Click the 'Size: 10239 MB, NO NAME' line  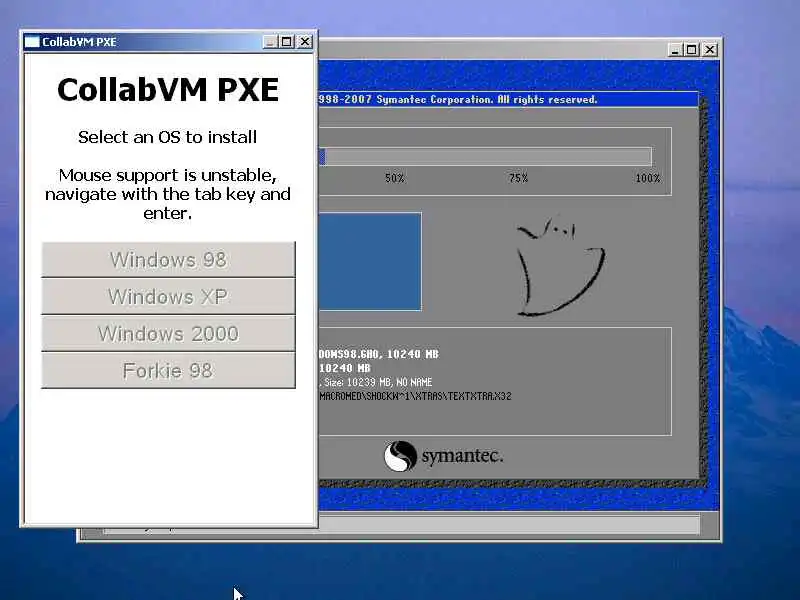pyautogui.click(x=378, y=382)
